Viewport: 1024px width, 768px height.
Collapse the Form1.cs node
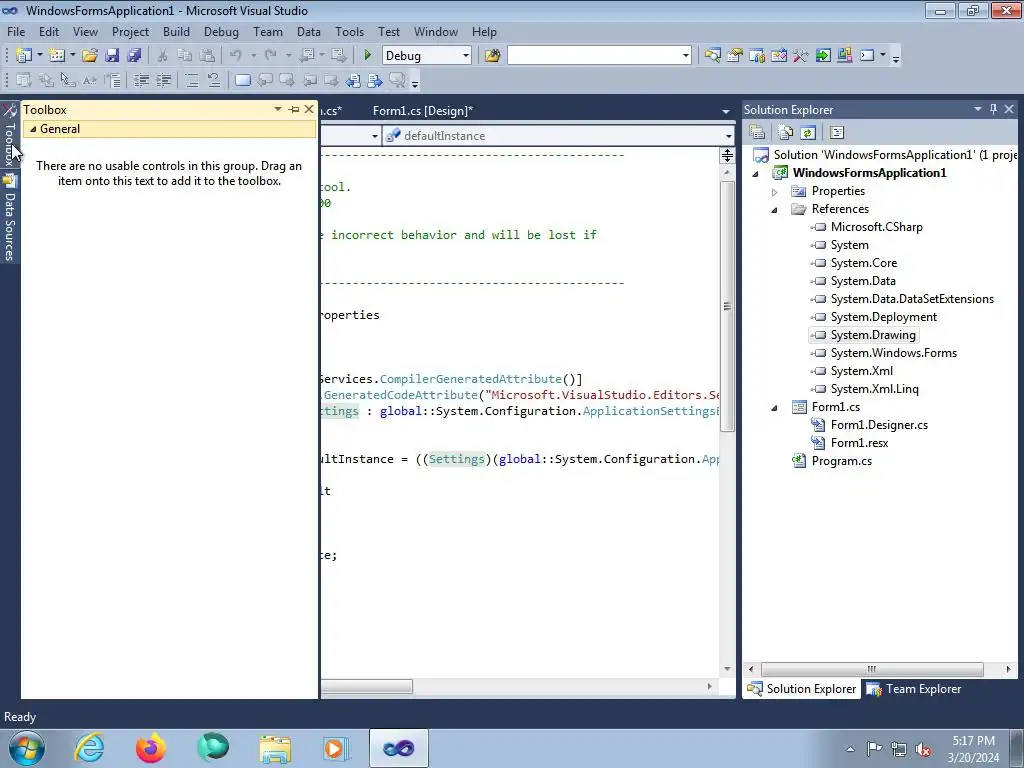click(775, 408)
